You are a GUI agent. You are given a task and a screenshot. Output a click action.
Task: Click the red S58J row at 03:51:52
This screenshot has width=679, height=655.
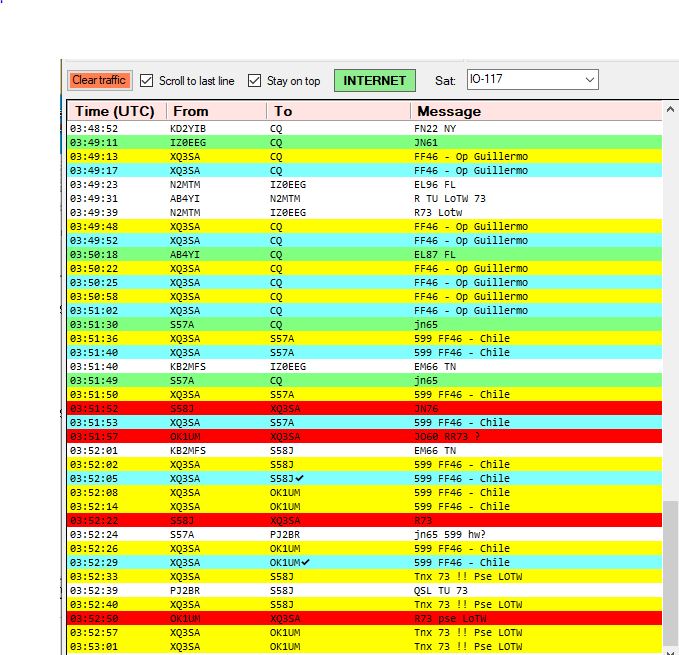click(365, 408)
